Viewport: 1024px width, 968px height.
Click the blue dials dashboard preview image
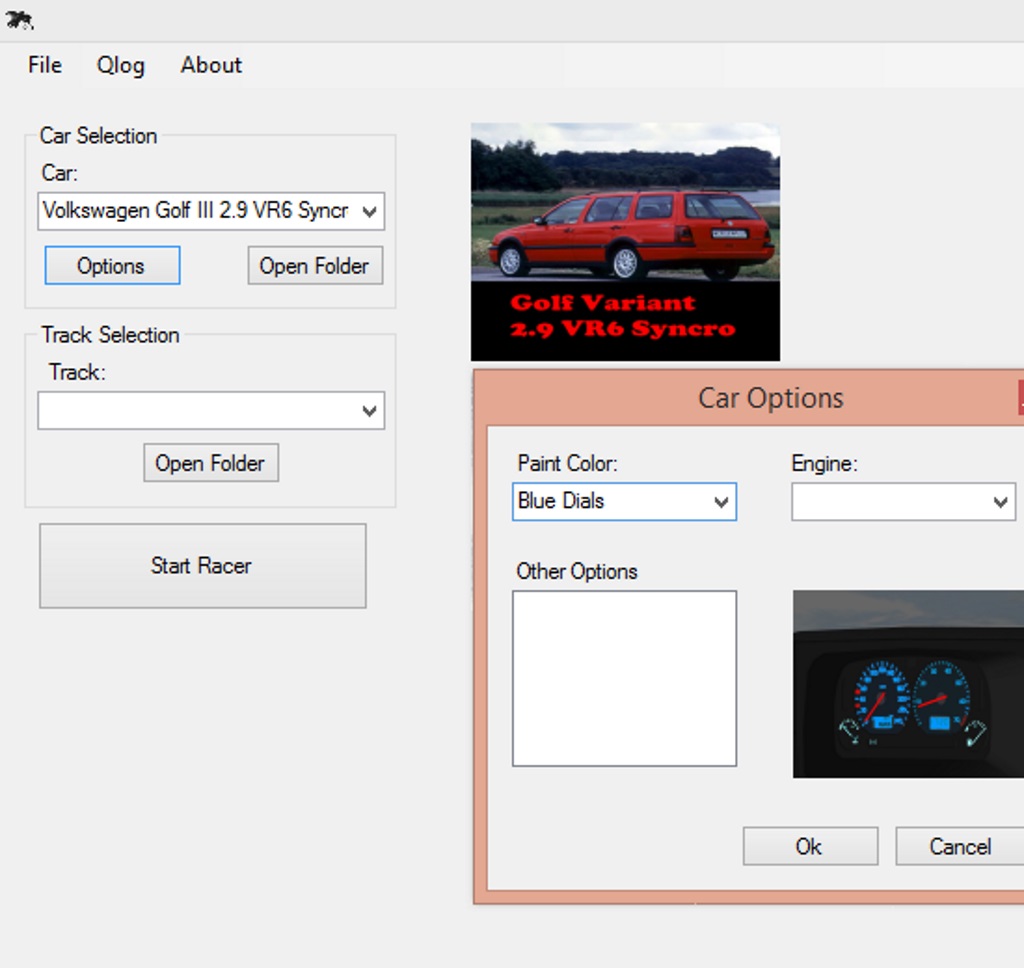tap(908, 684)
